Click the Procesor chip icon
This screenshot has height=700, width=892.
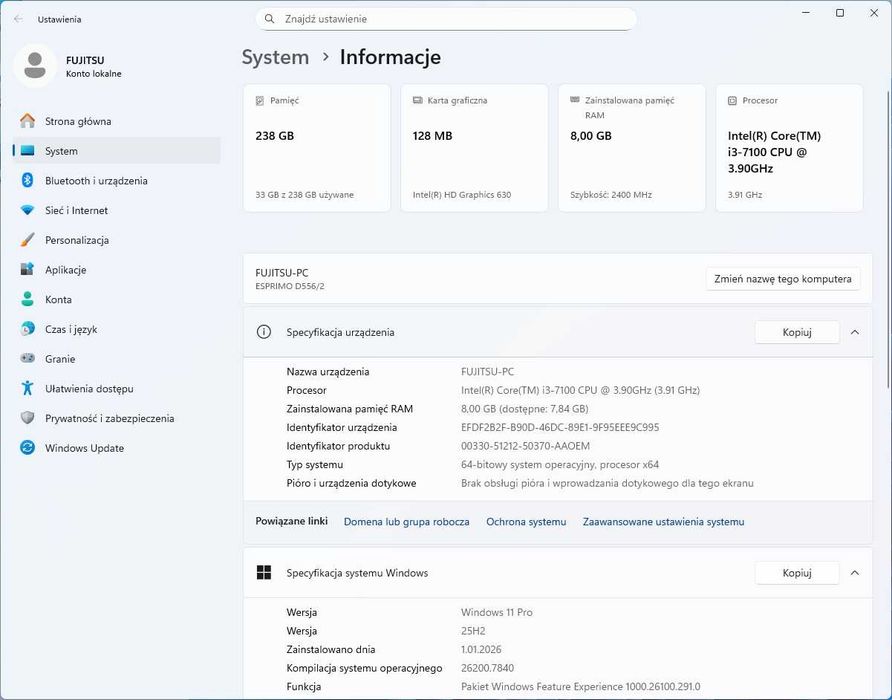click(x=732, y=101)
